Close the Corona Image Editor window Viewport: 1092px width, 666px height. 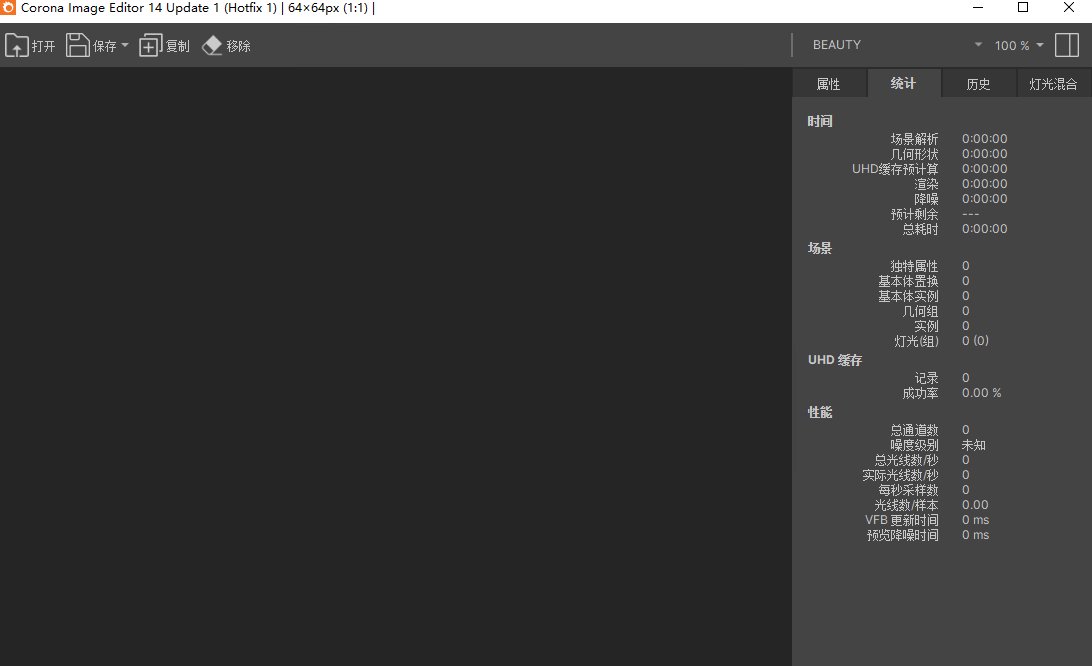tap(1069, 8)
